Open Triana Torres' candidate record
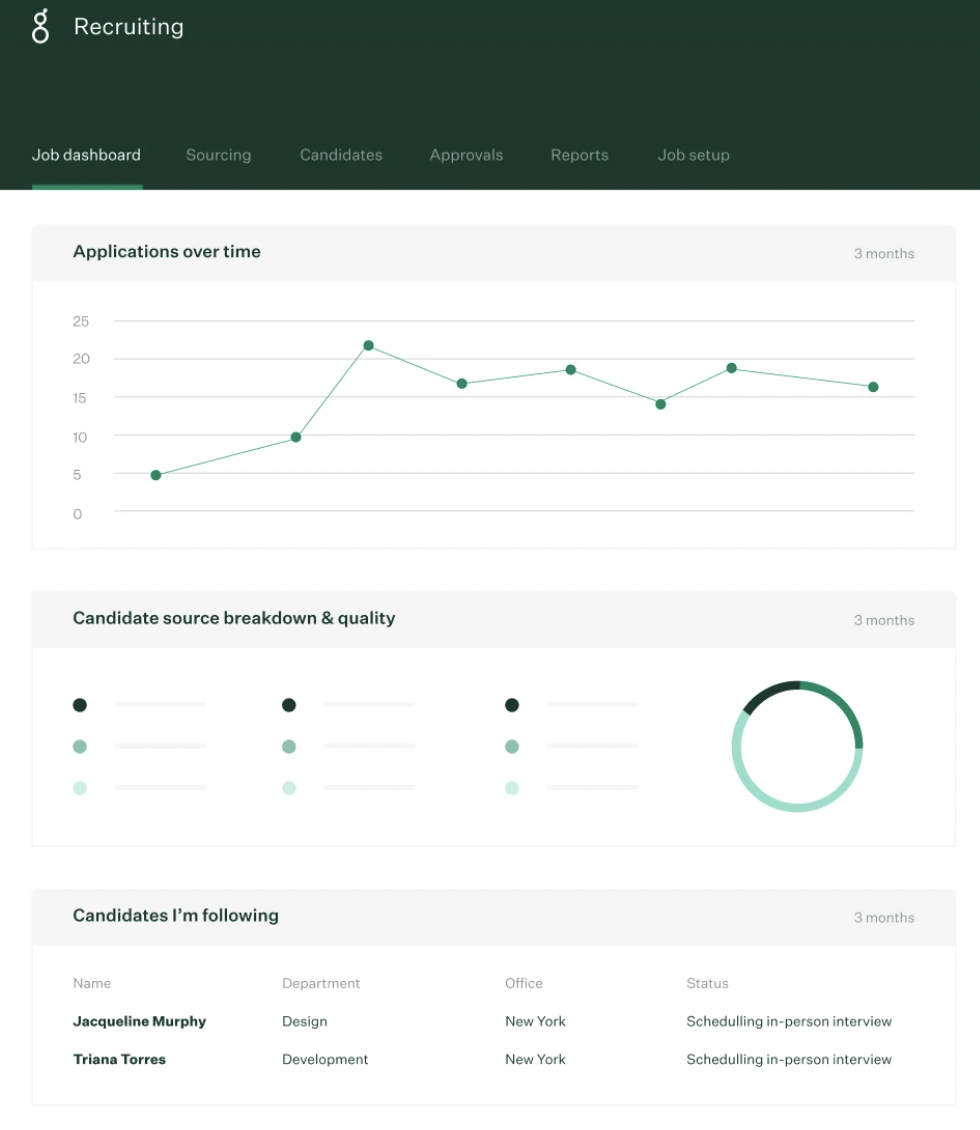 119,1059
